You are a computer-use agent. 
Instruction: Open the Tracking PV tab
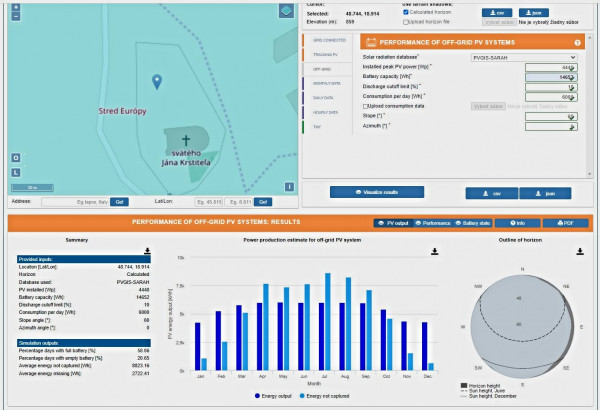tap(327, 55)
